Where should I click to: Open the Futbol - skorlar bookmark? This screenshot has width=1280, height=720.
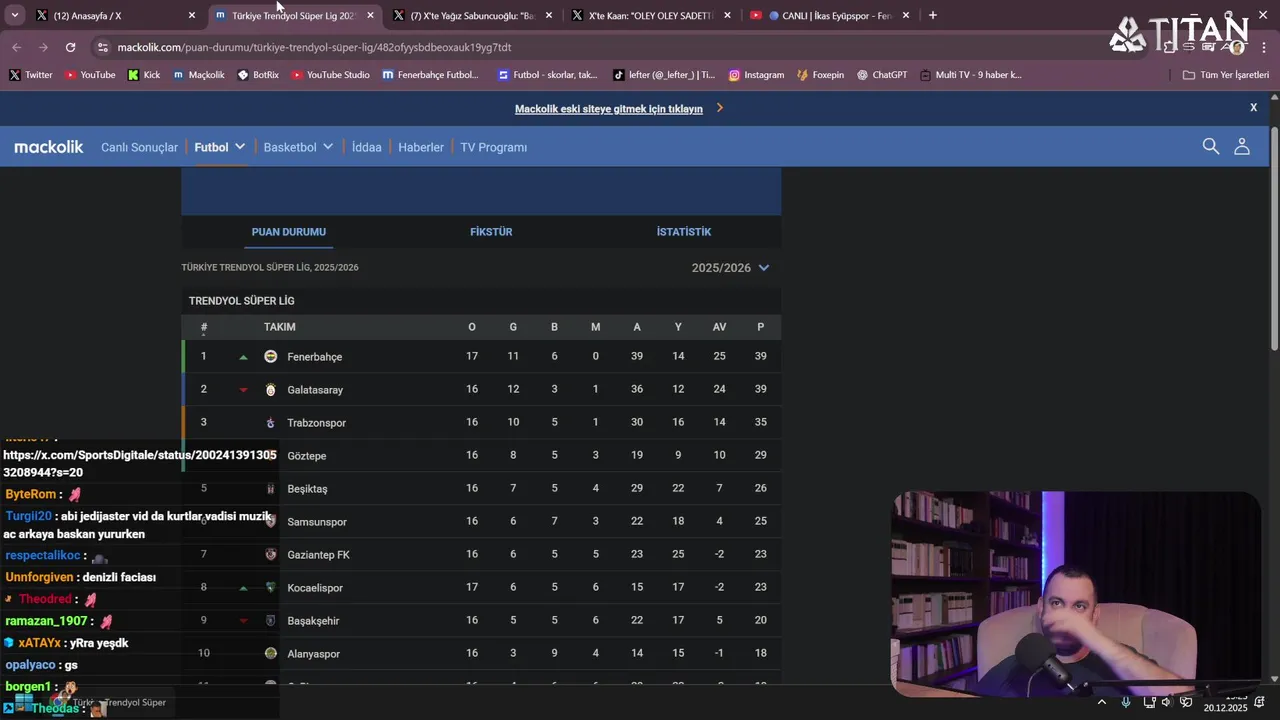[547, 75]
